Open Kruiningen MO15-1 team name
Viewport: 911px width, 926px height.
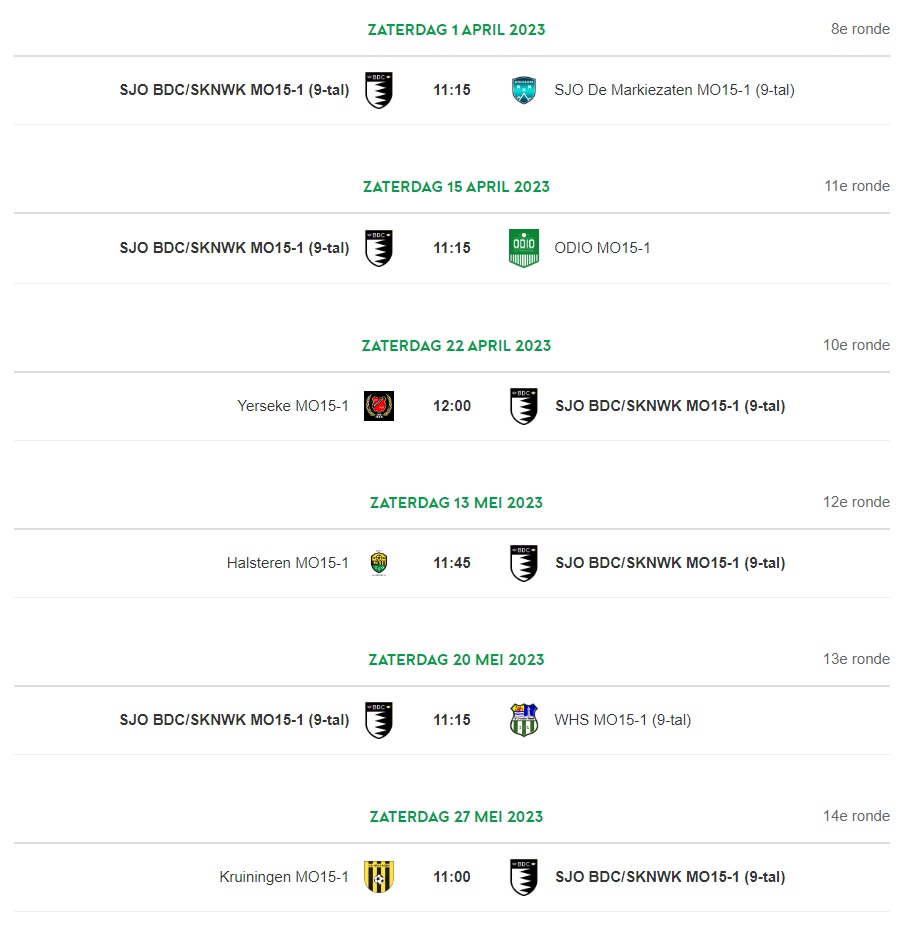coord(284,877)
